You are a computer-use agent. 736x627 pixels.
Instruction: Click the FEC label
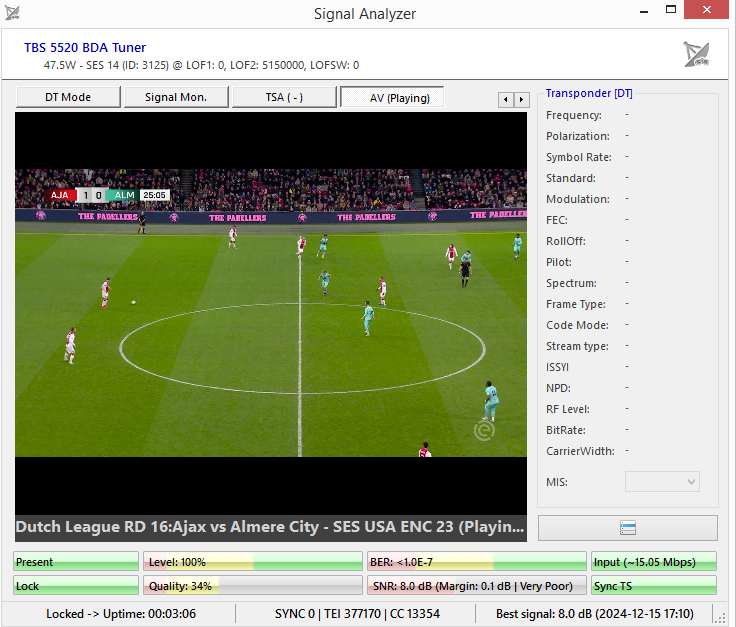click(557, 220)
